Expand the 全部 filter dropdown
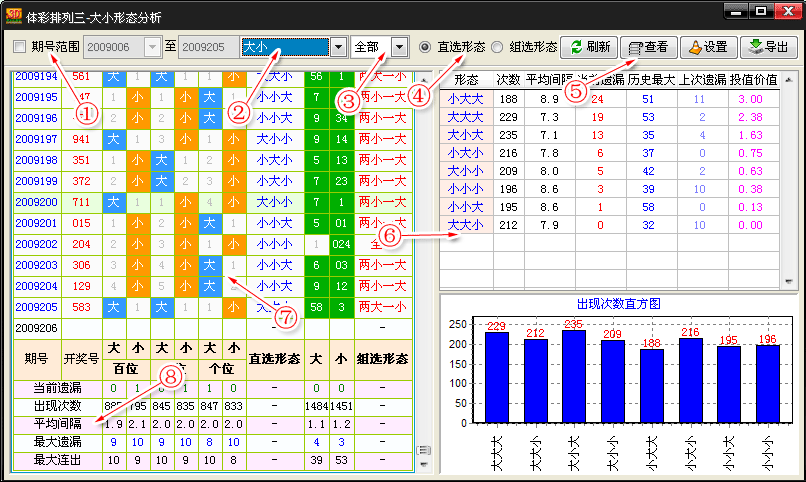 click(x=400, y=47)
